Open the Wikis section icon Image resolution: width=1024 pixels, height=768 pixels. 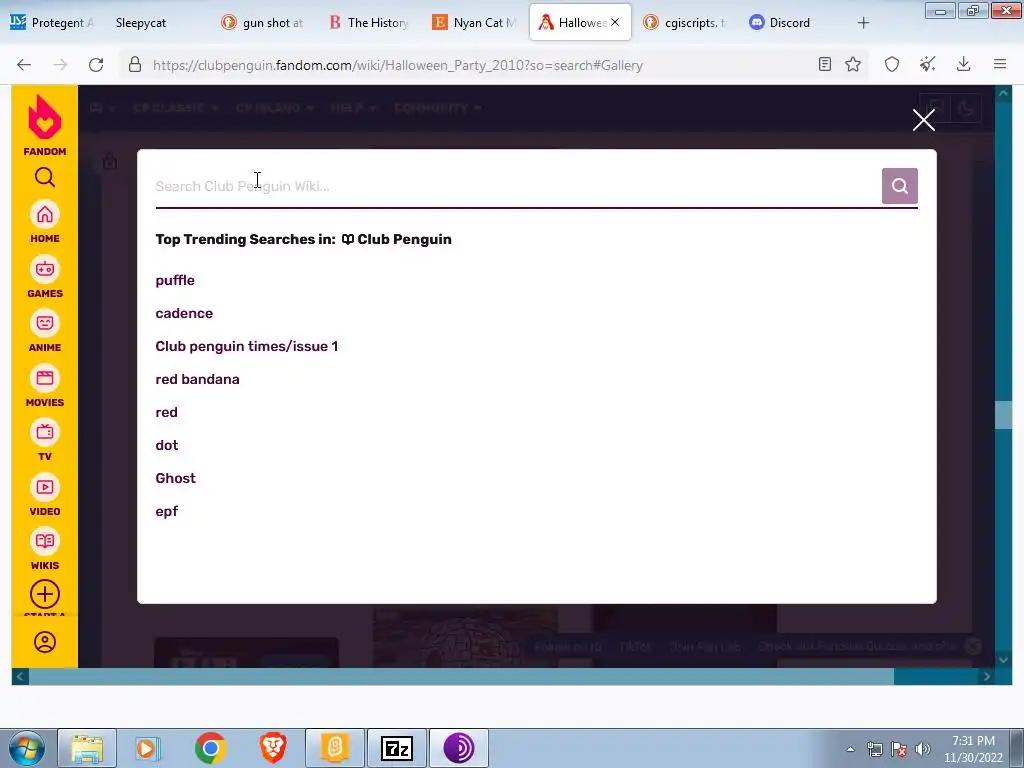[x=44, y=541]
